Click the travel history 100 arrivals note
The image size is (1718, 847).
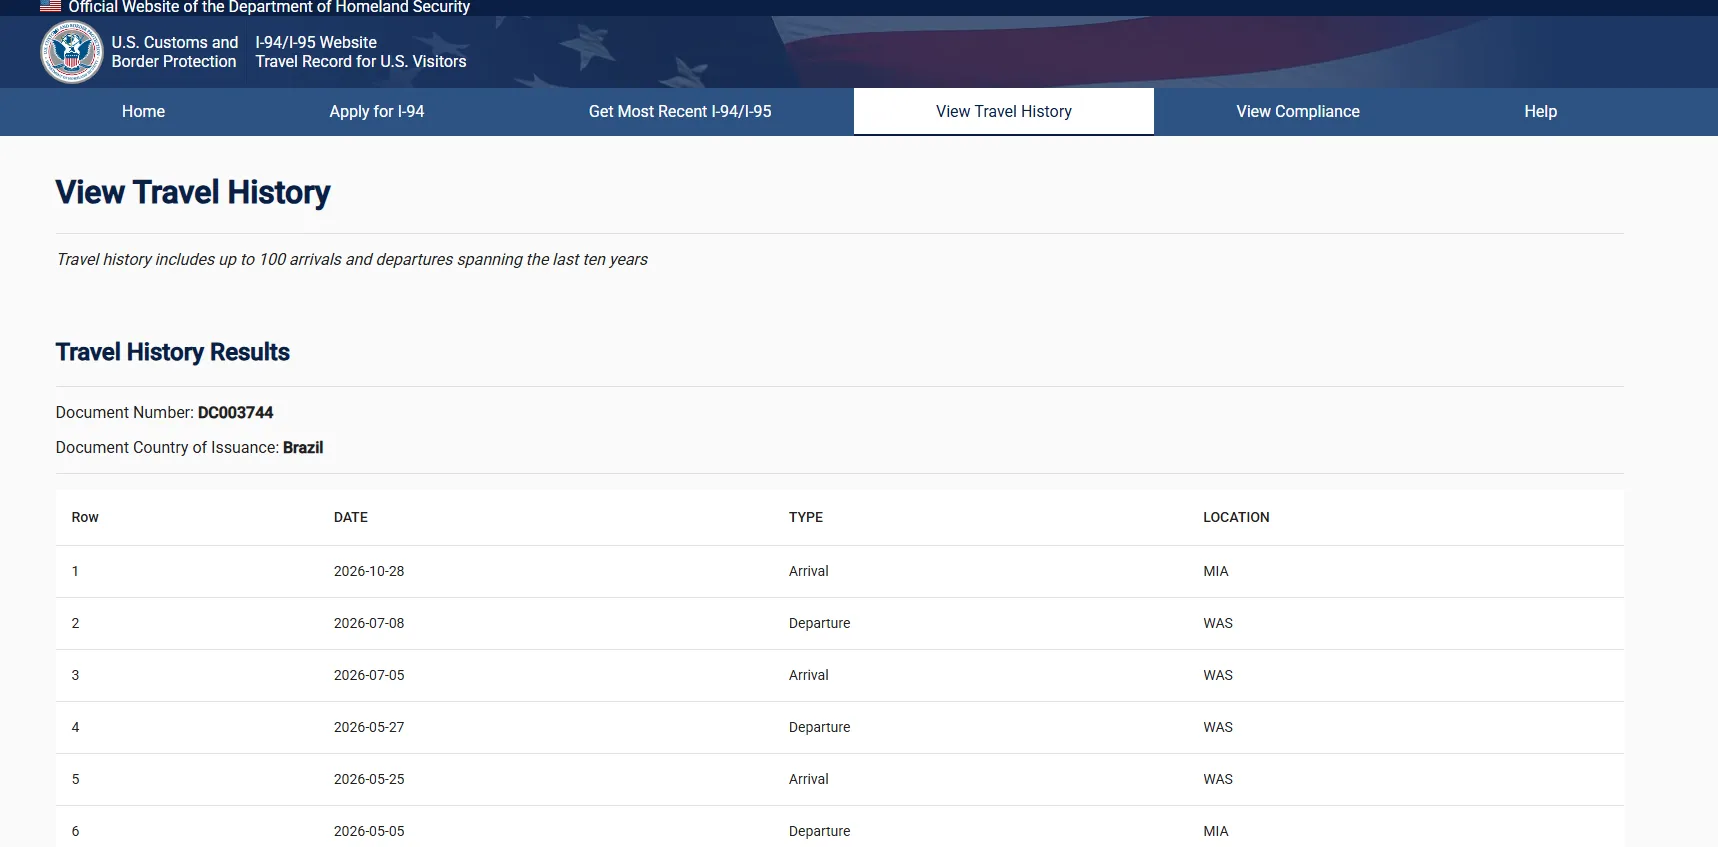coord(352,259)
